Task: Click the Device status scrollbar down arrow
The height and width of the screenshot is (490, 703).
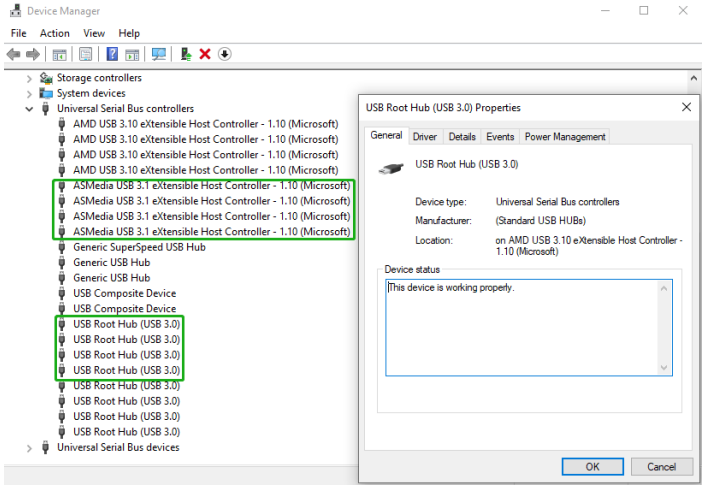Action: coord(664,368)
